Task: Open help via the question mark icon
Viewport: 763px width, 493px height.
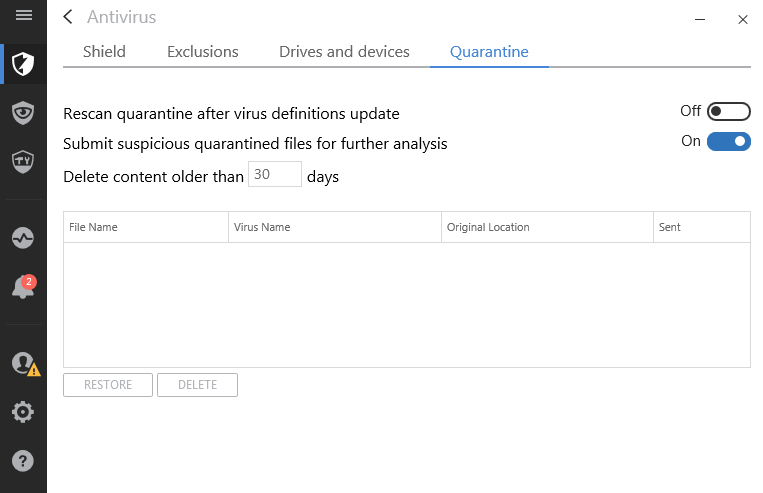Action: (23, 460)
